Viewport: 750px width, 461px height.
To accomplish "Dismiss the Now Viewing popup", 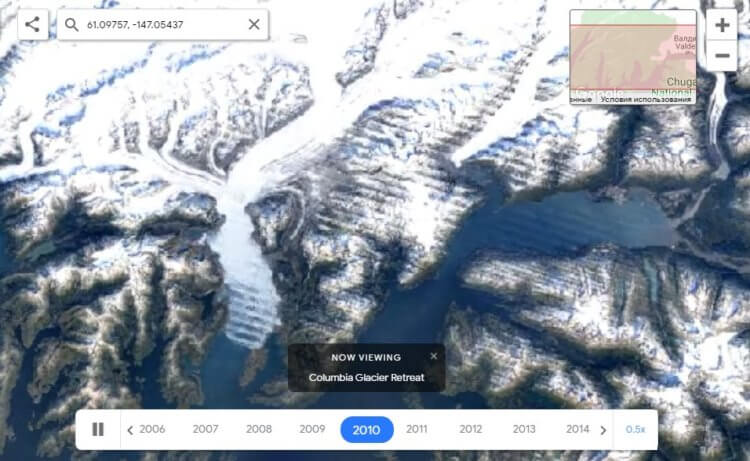I will [x=433, y=356].
